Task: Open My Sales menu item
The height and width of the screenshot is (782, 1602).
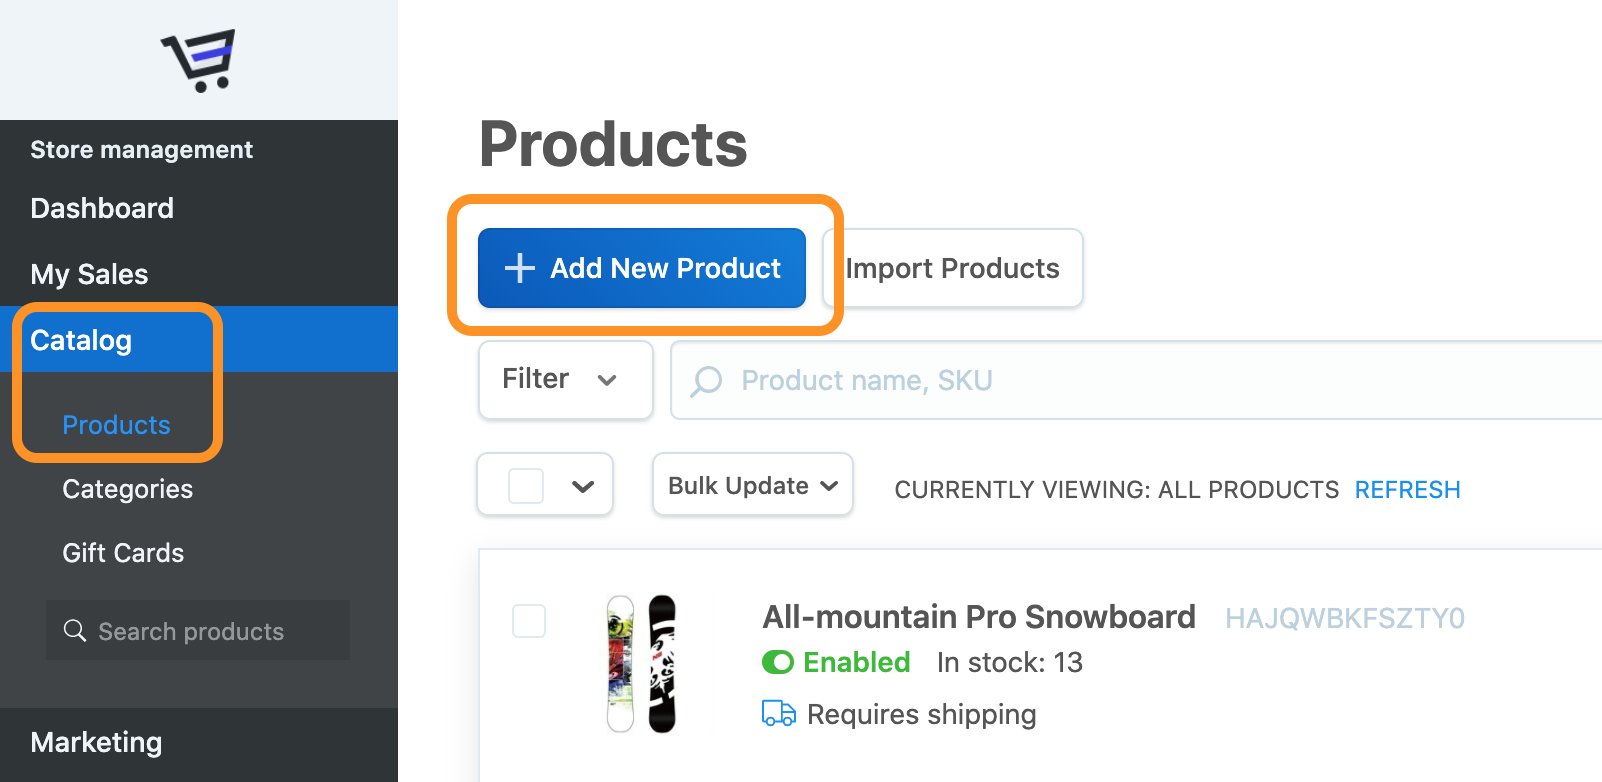Action: [x=89, y=274]
